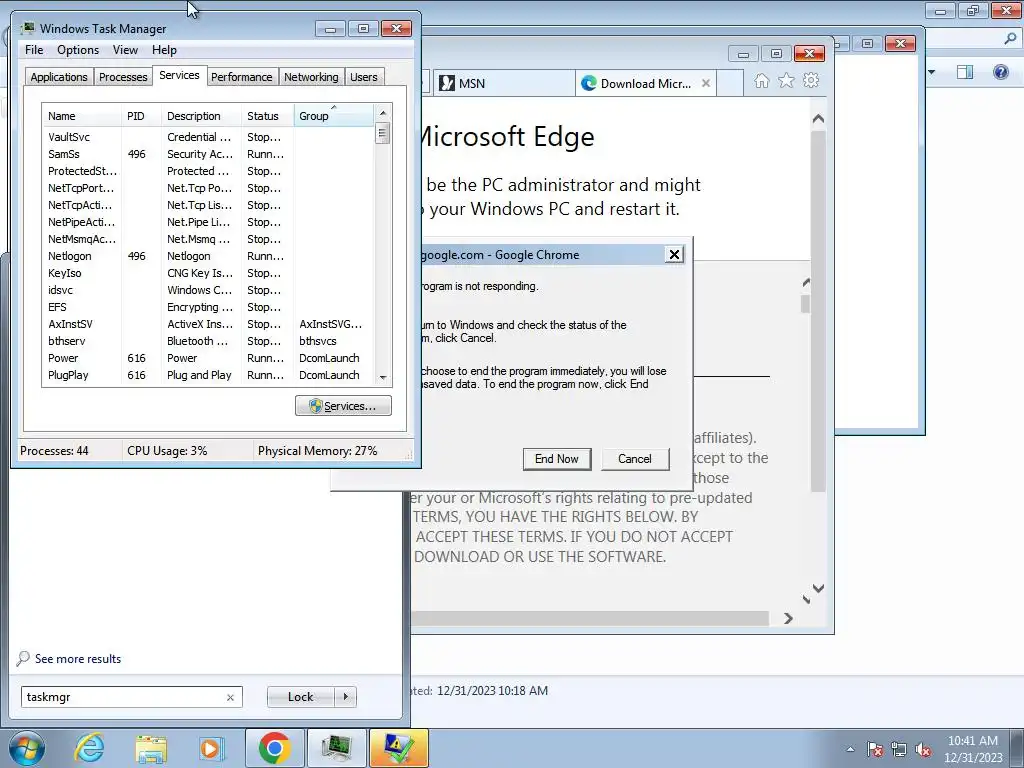
Task: Select the AxInstSV service row
Action: pos(208,324)
